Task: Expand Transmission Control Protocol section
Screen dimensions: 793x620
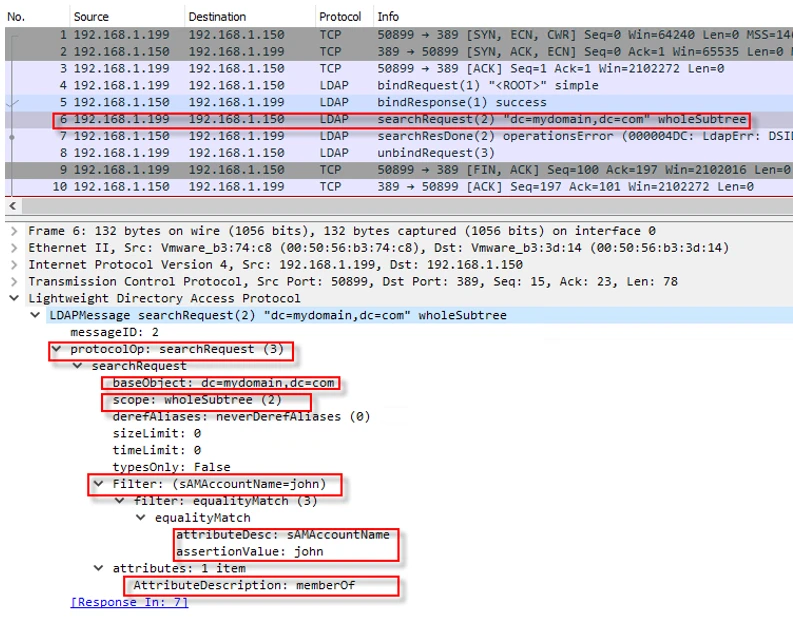Action: pos(13,282)
